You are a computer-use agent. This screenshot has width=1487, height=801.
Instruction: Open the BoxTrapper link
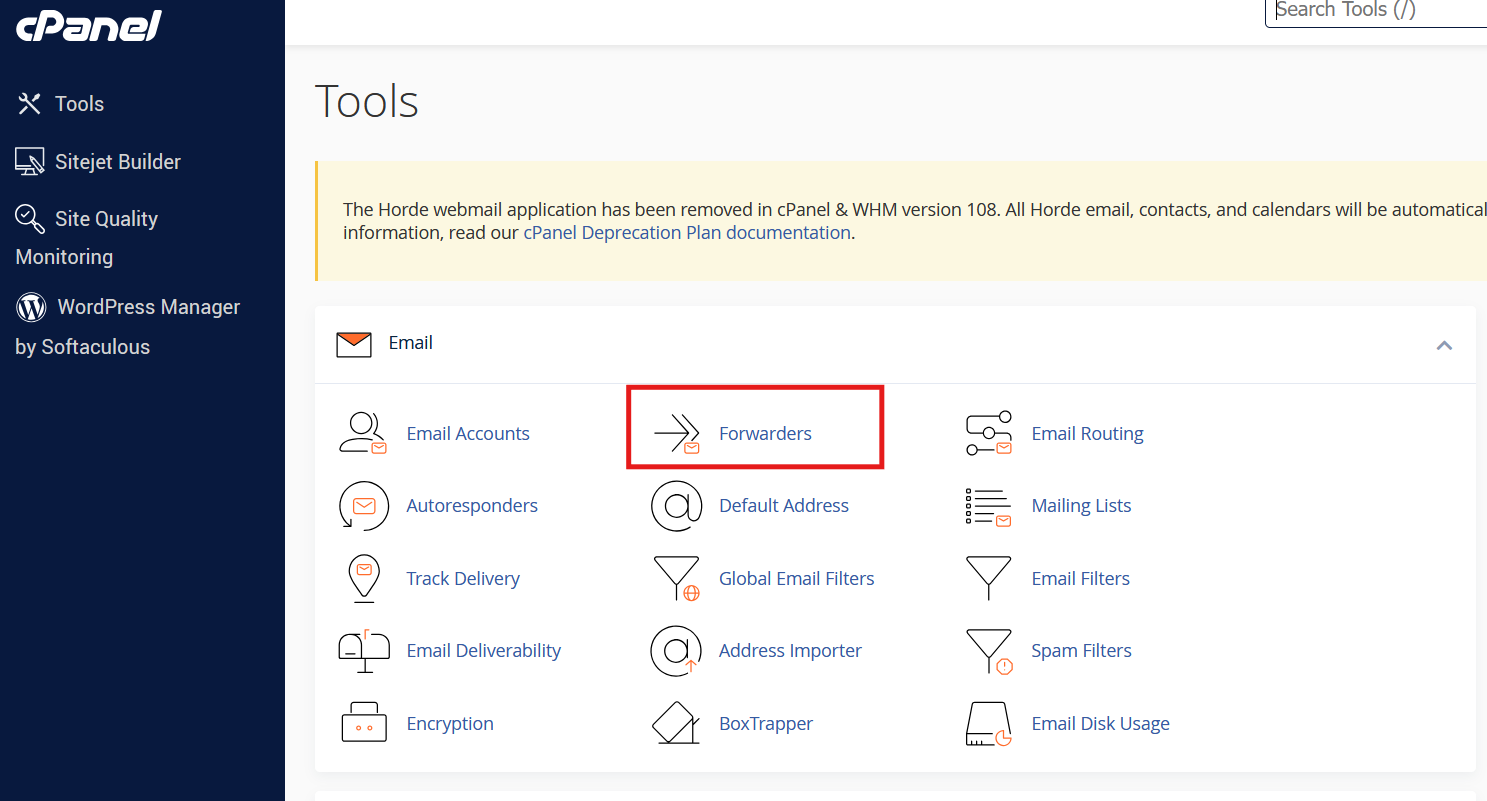766,723
